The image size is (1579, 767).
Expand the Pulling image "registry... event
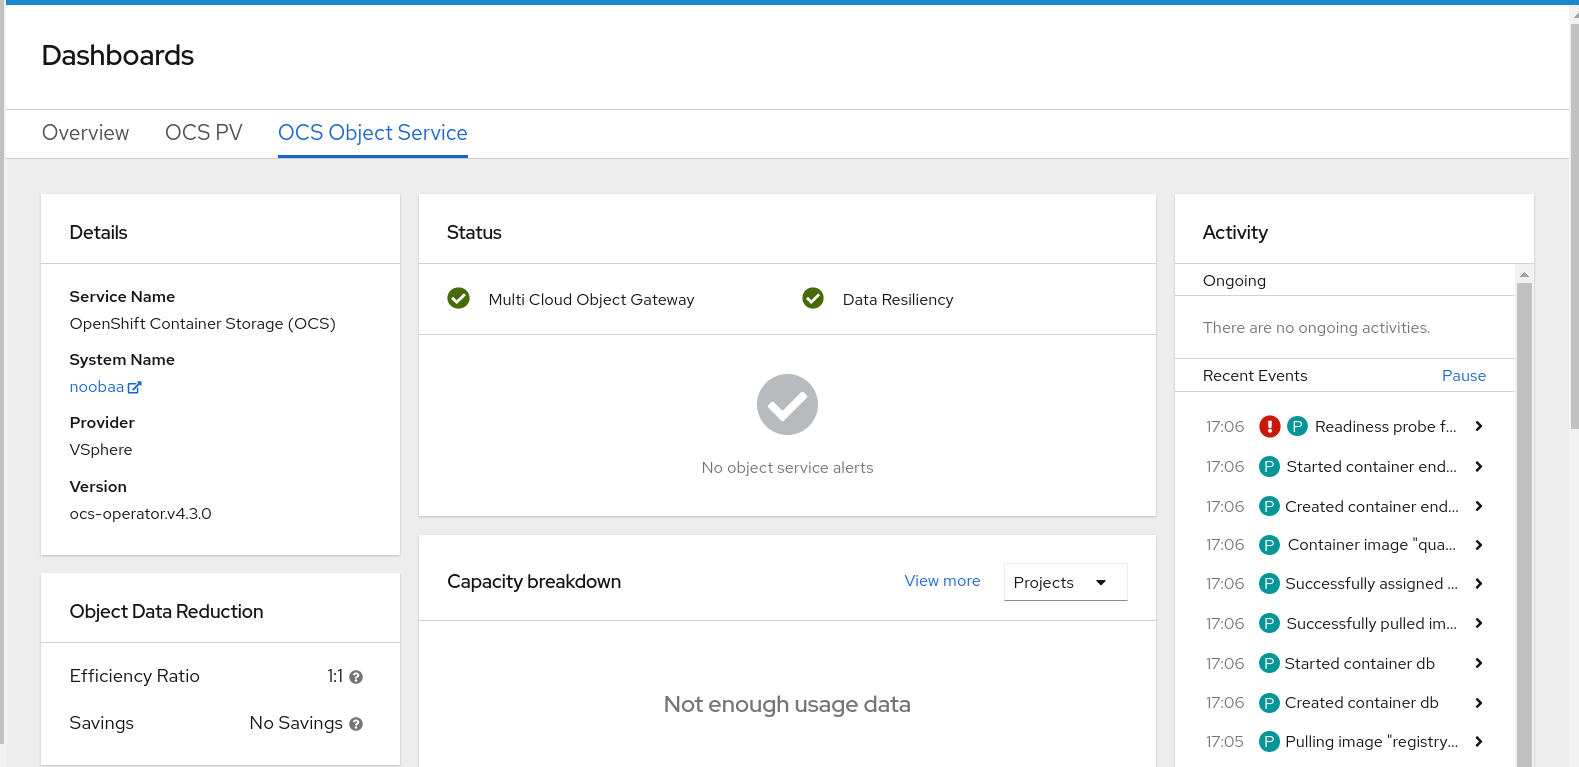(1479, 742)
